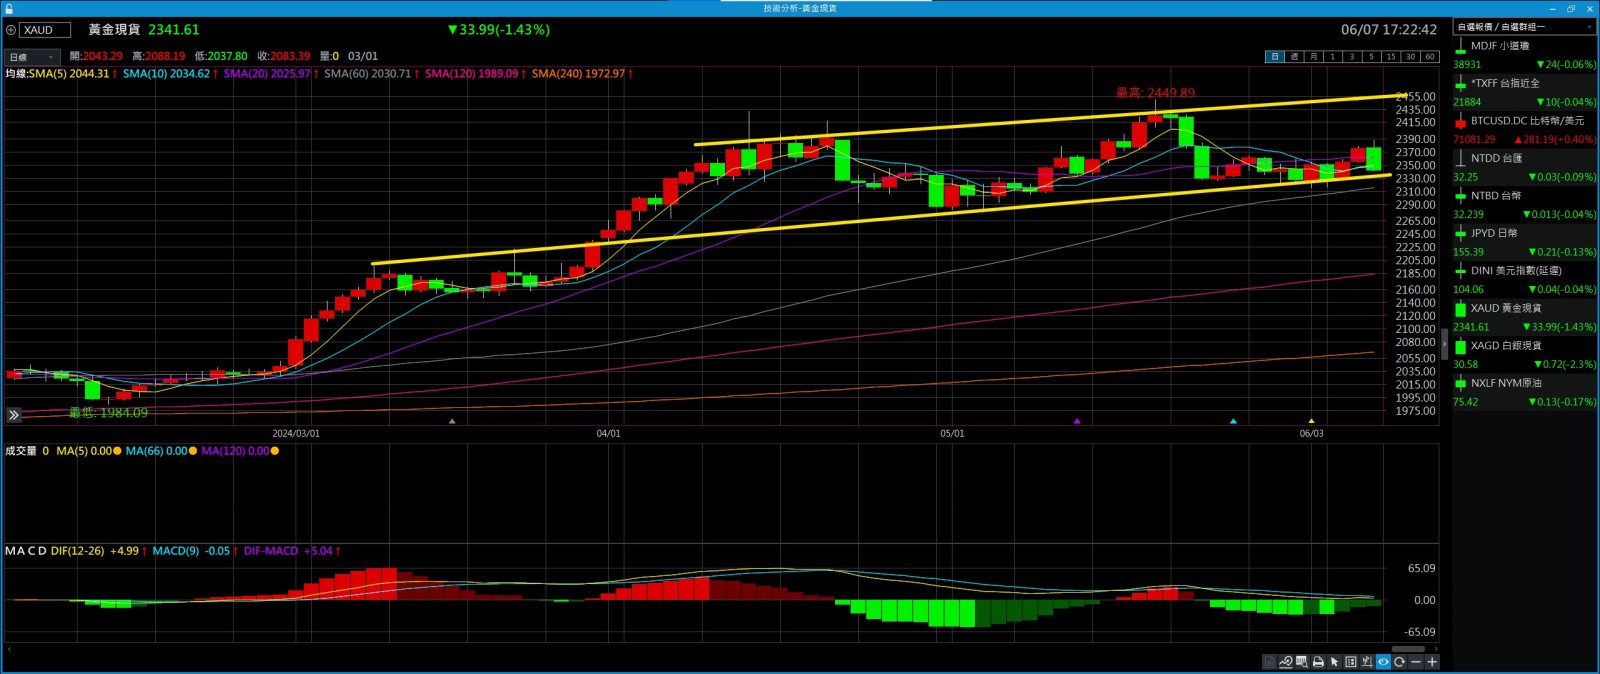1600x674 pixels.
Task: Click the plus icon beside XAUD
Action: pyautogui.click(x=11, y=30)
